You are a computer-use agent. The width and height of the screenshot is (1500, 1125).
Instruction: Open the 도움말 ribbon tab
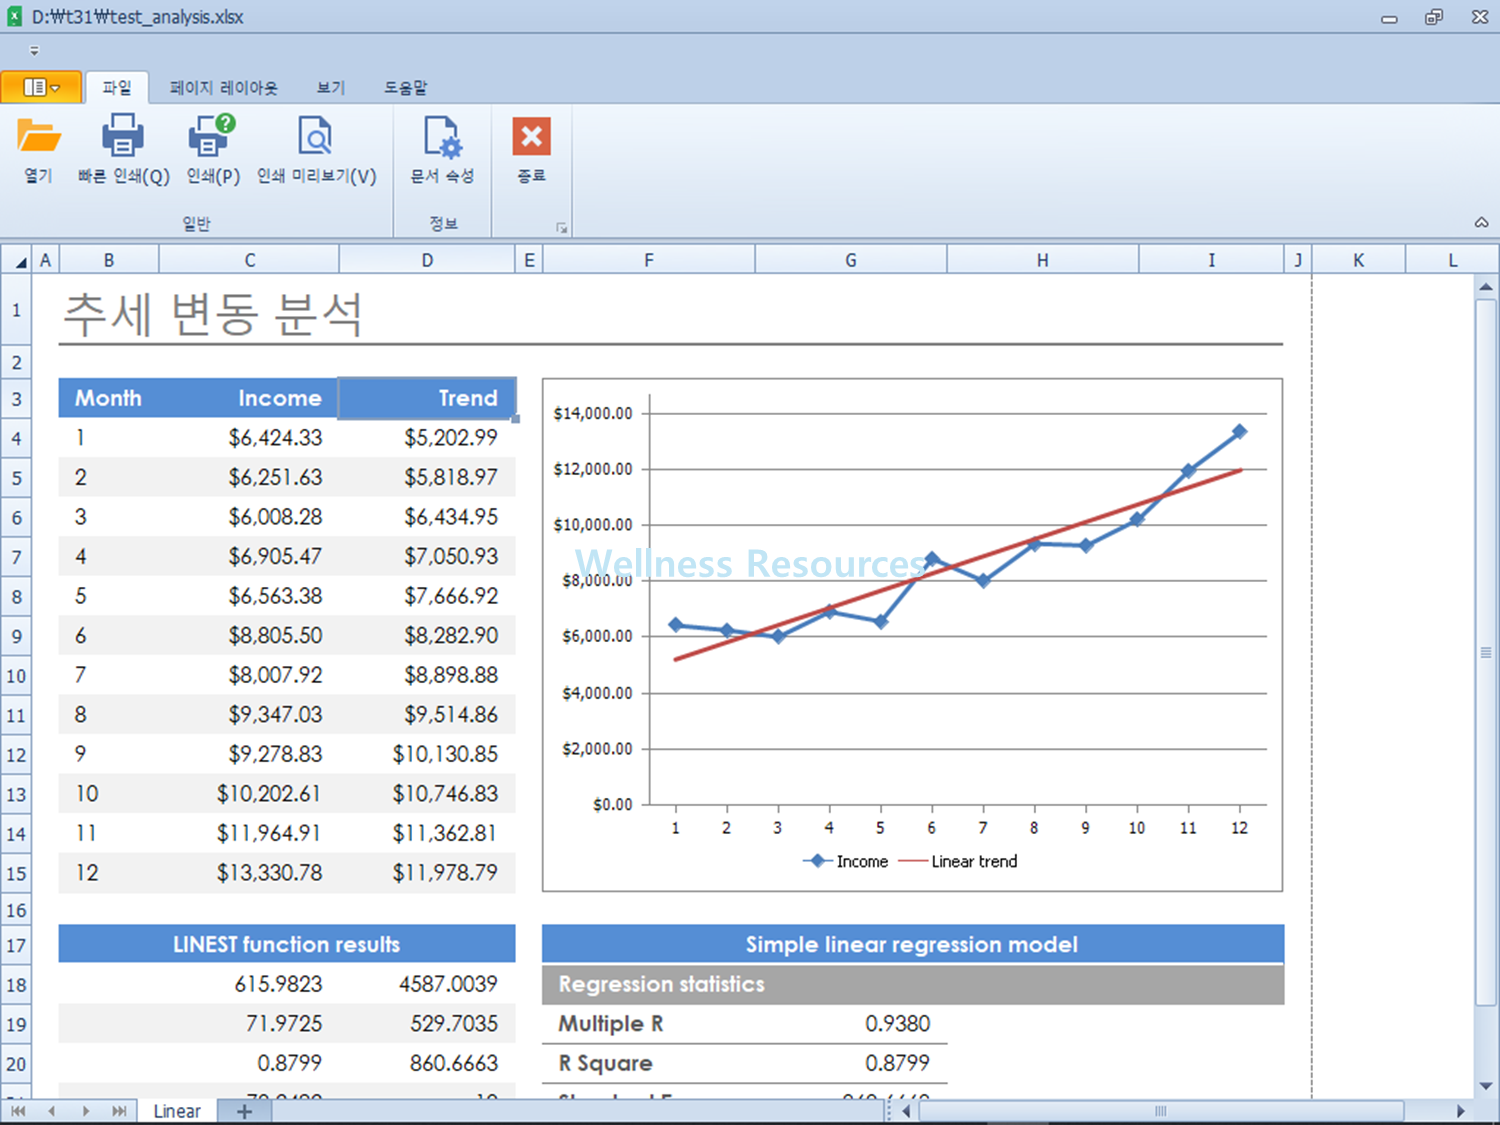point(405,87)
